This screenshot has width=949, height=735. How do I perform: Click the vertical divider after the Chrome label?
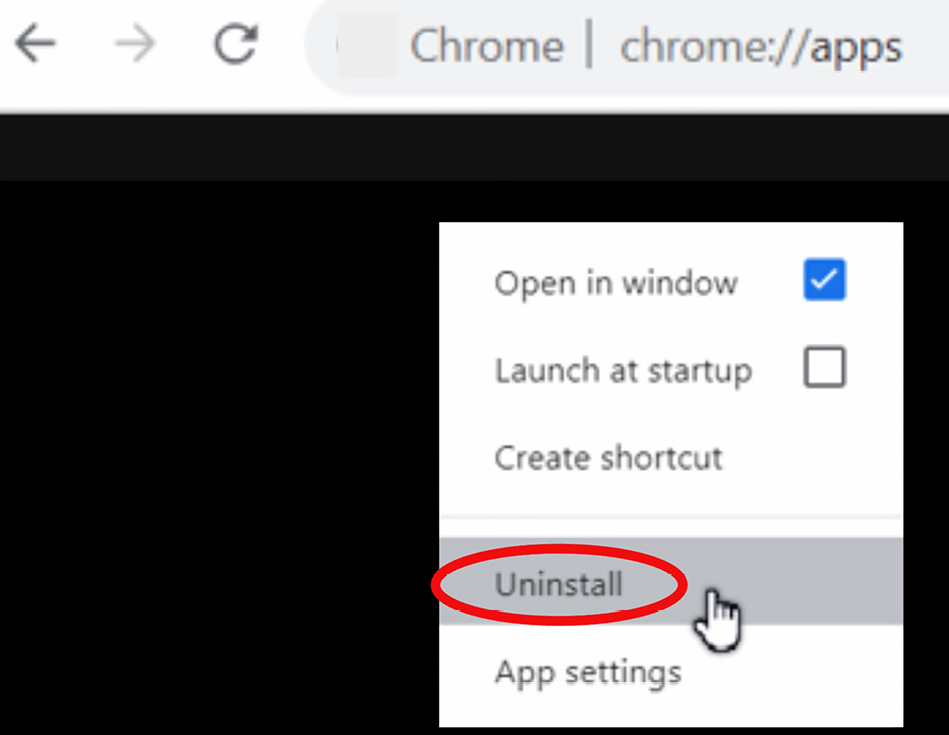589,44
